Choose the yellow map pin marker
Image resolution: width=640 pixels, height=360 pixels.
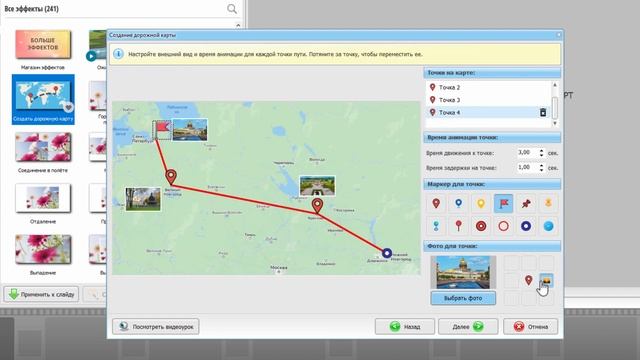tap(481, 203)
